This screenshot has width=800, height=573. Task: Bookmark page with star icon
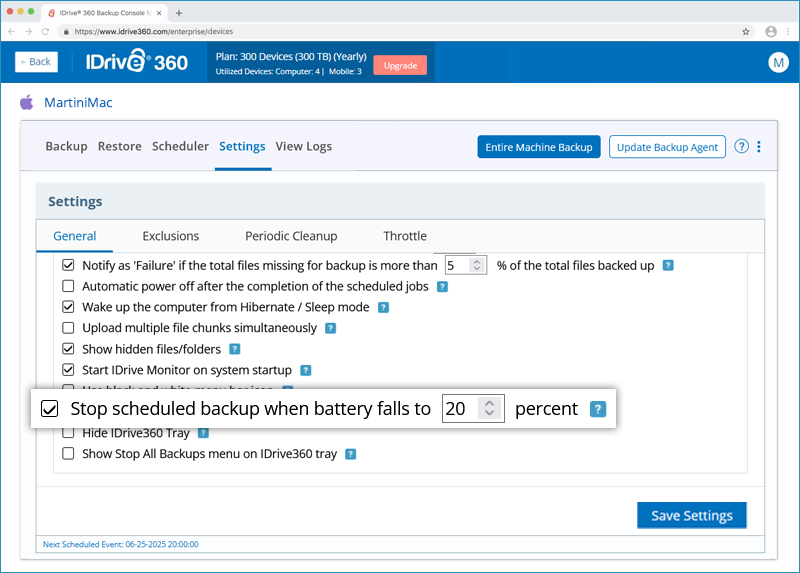pos(746,32)
